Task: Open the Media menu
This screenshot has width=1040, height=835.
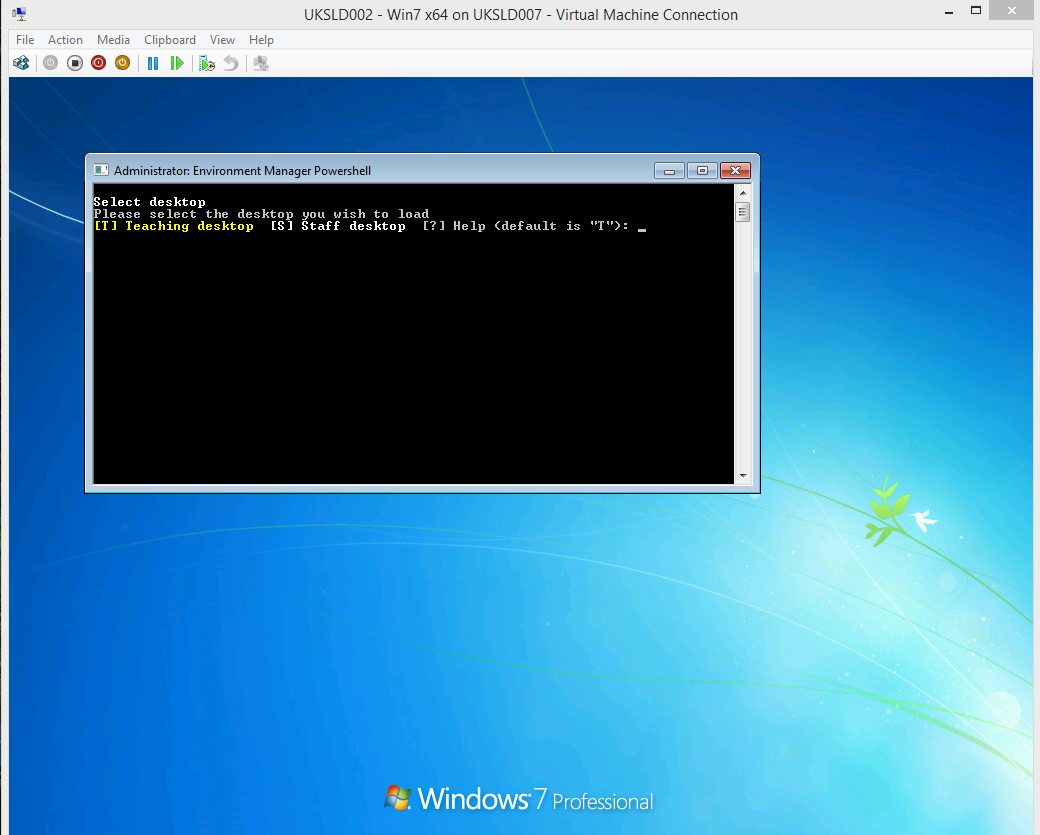Action: pyautogui.click(x=113, y=40)
